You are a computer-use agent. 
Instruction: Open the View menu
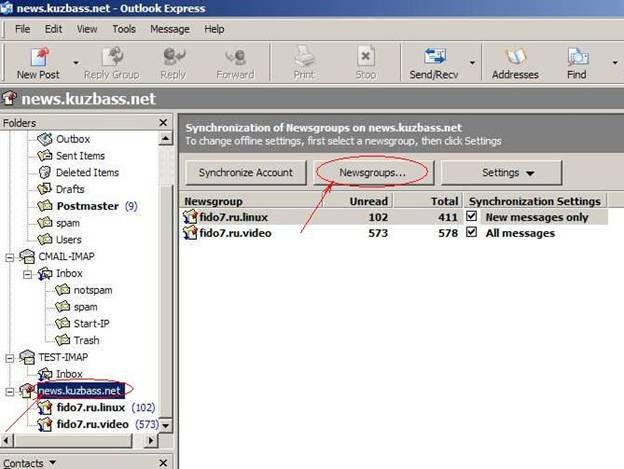pyautogui.click(x=87, y=29)
